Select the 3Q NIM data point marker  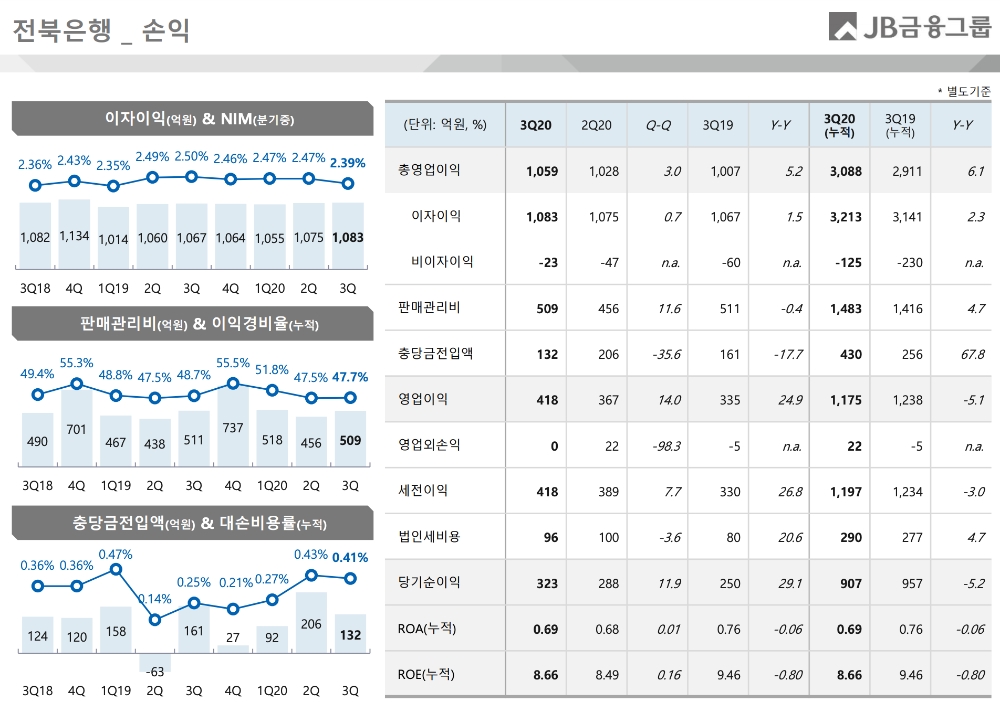point(347,184)
